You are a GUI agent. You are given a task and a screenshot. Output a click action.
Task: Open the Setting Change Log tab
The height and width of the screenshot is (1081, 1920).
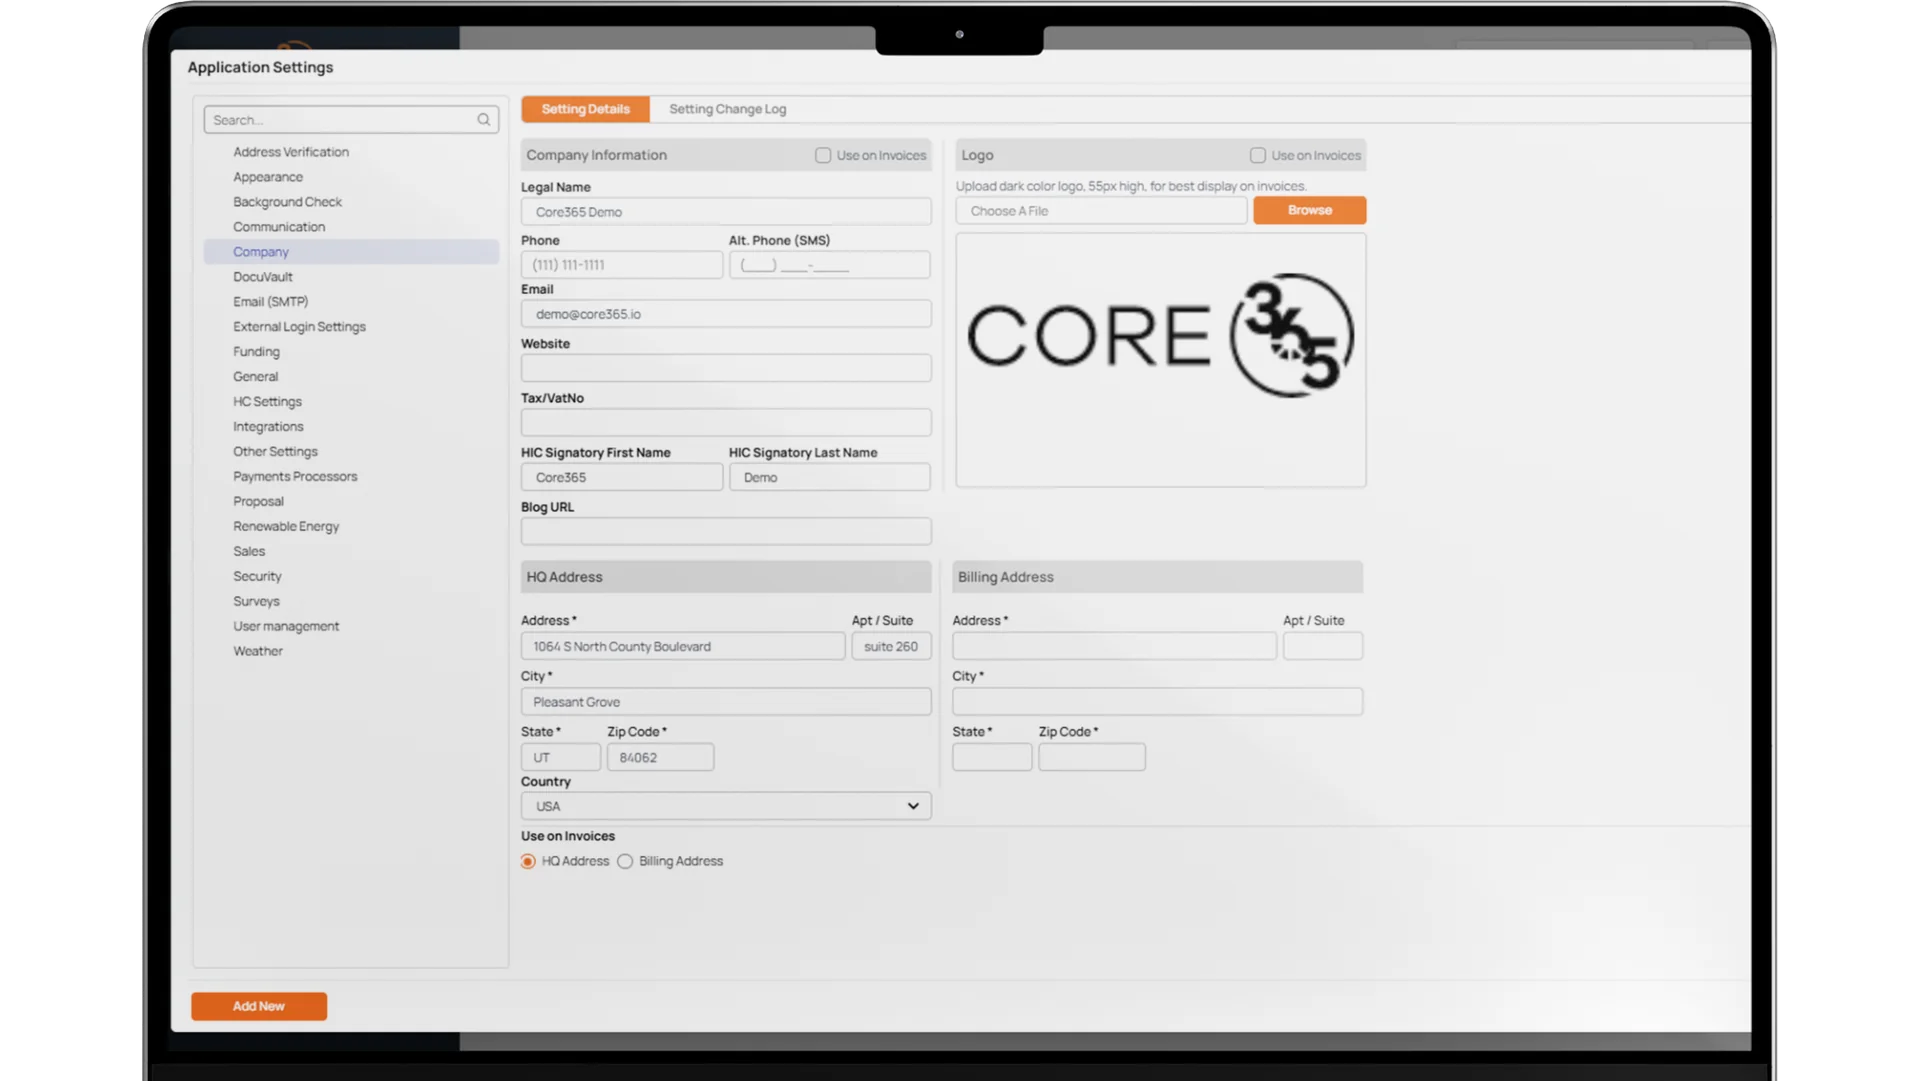click(x=727, y=109)
